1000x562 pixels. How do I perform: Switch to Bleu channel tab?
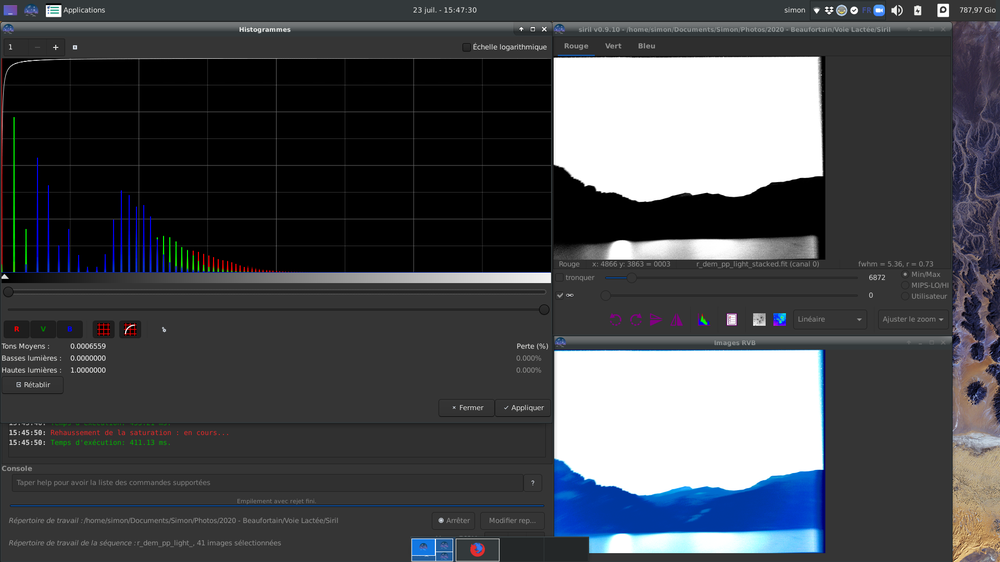coord(646,46)
